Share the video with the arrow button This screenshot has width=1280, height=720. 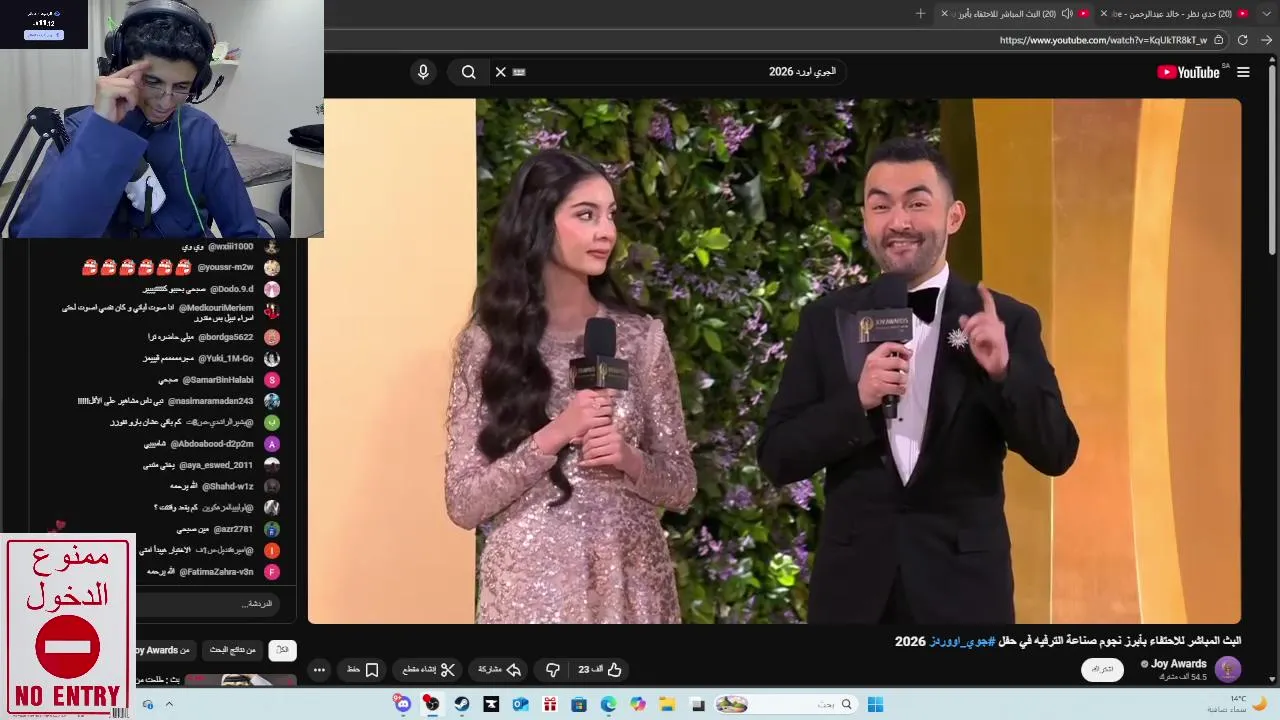(500, 670)
